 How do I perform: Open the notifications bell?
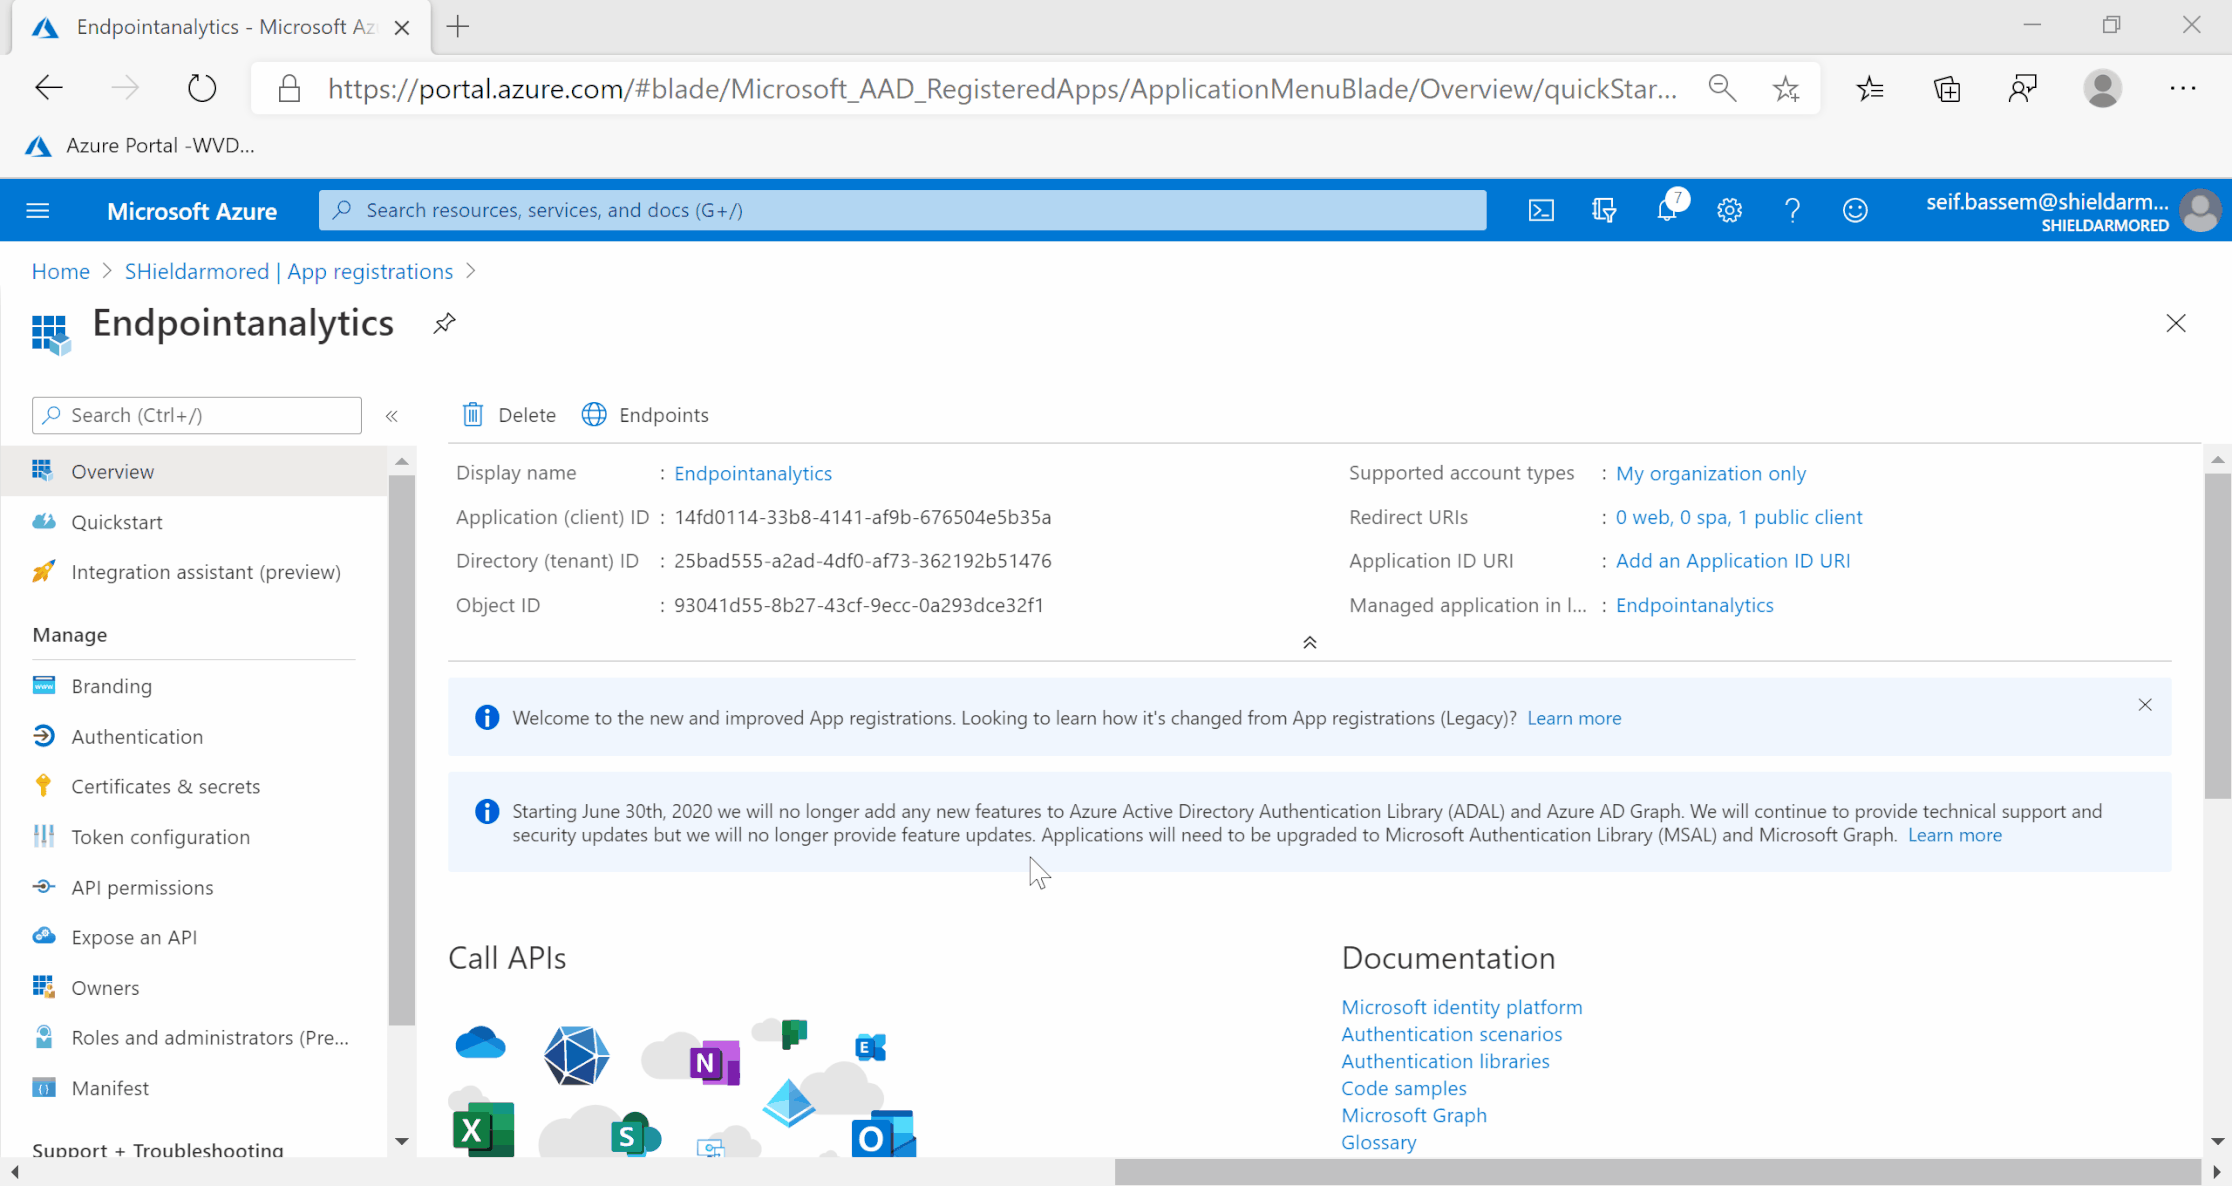coord(1667,210)
